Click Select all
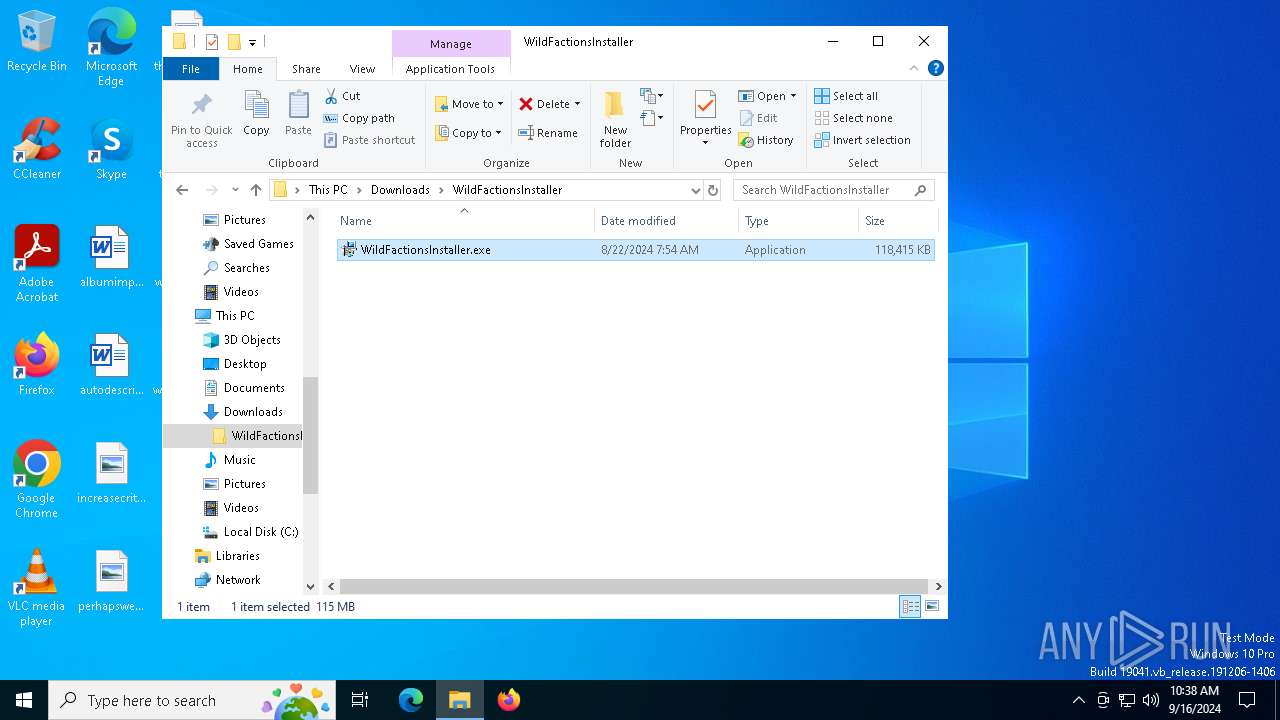The image size is (1280, 720). click(846, 96)
